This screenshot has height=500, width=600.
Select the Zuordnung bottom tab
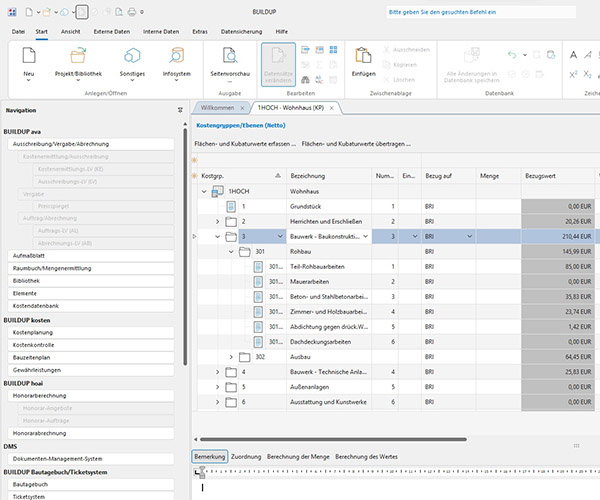click(246, 457)
